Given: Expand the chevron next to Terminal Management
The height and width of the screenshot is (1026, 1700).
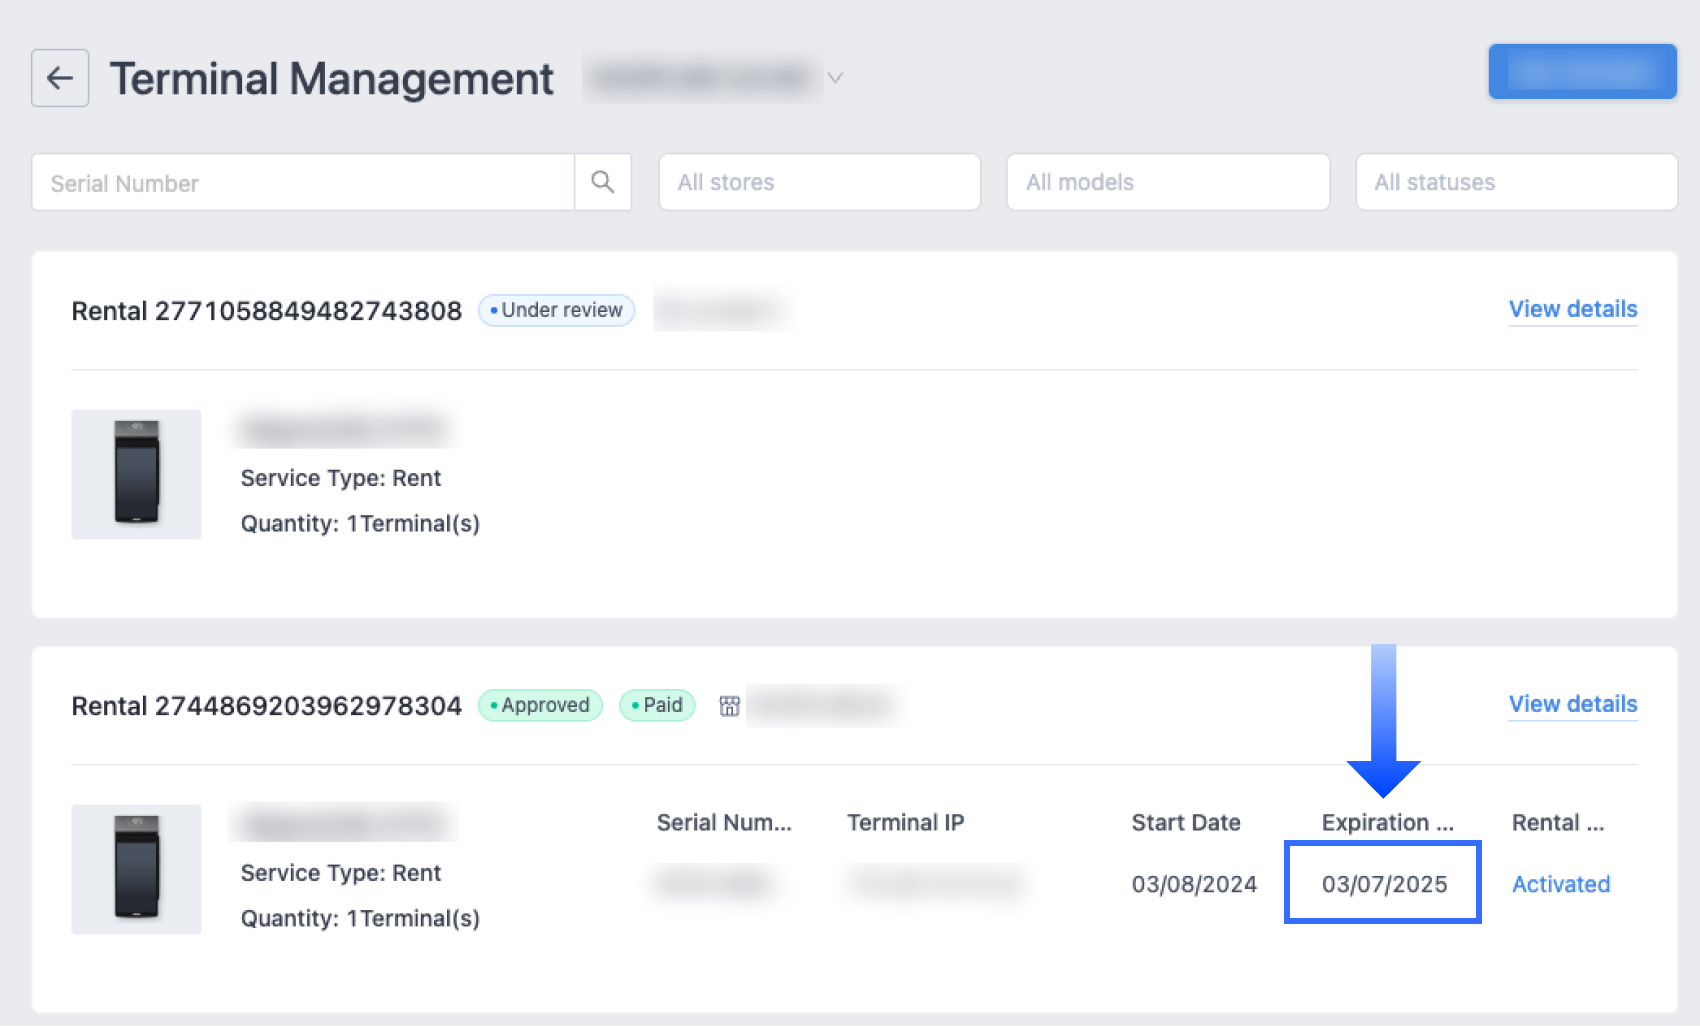Looking at the screenshot, I should (835, 78).
